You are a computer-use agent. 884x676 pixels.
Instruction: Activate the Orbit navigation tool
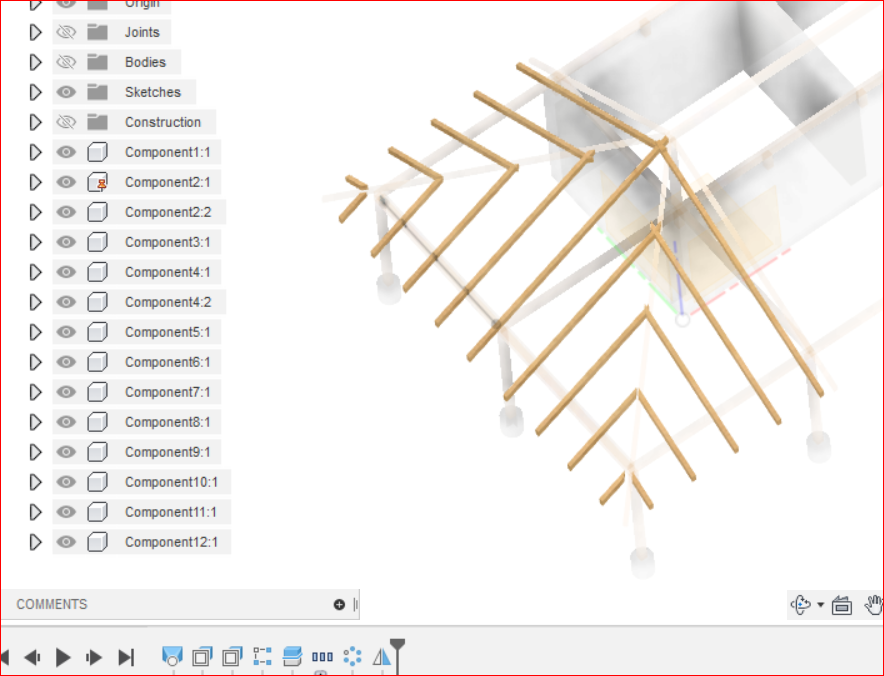pos(801,604)
